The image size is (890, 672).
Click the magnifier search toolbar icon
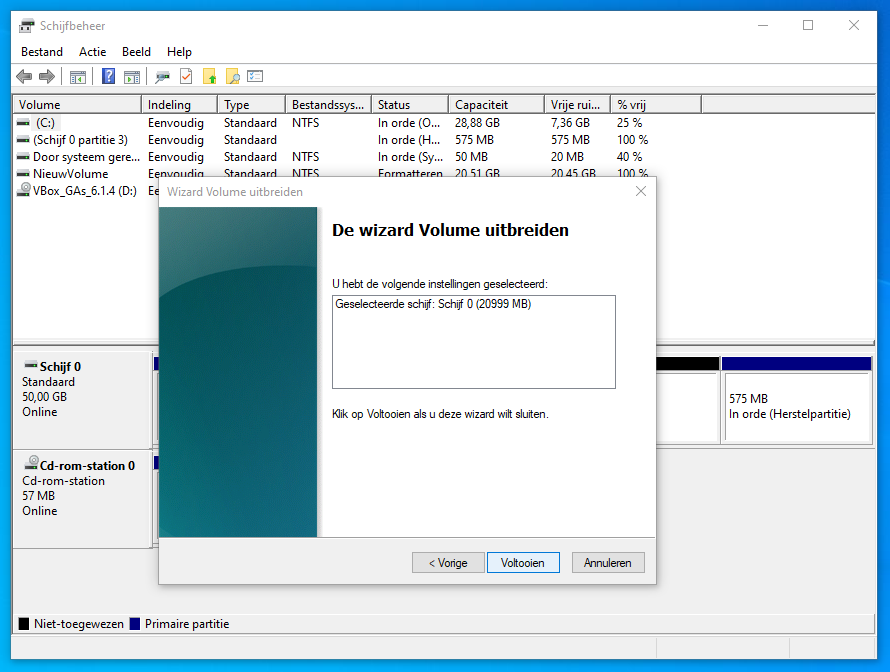(232, 77)
